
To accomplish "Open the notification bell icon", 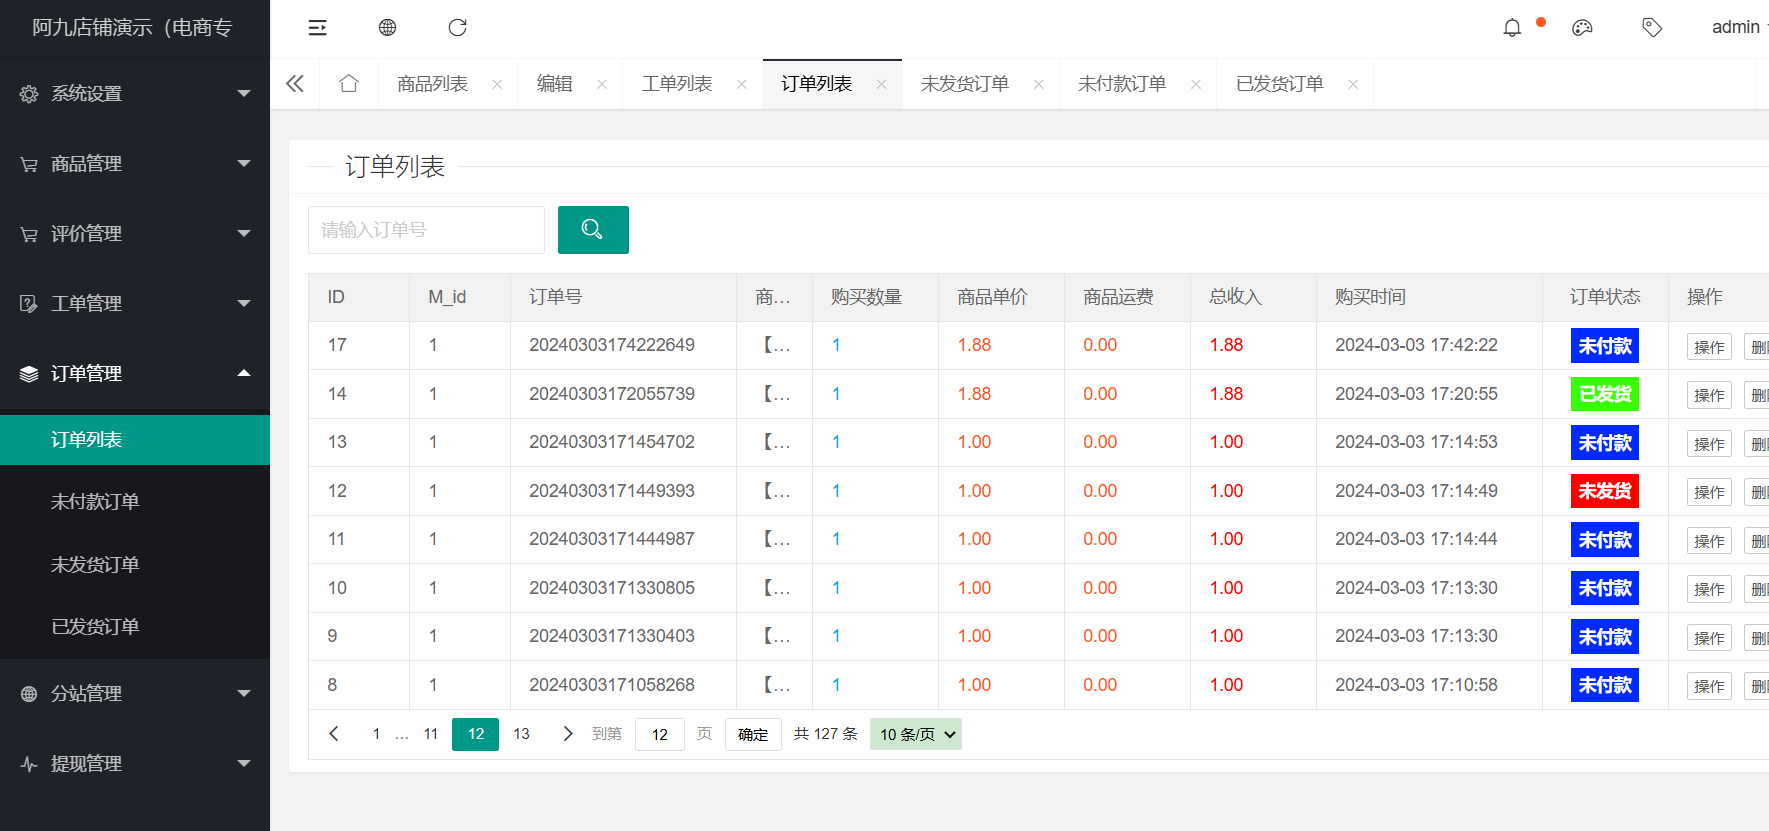I will point(1512,28).
